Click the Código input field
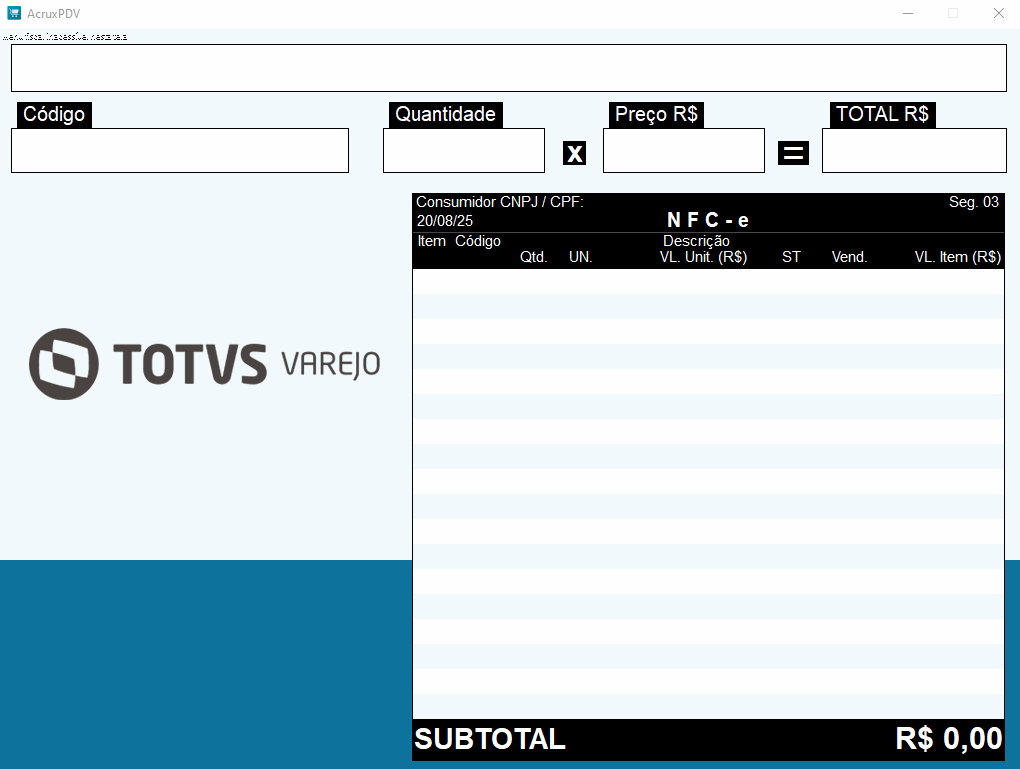1020x769 pixels. click(x=180, y=150)
